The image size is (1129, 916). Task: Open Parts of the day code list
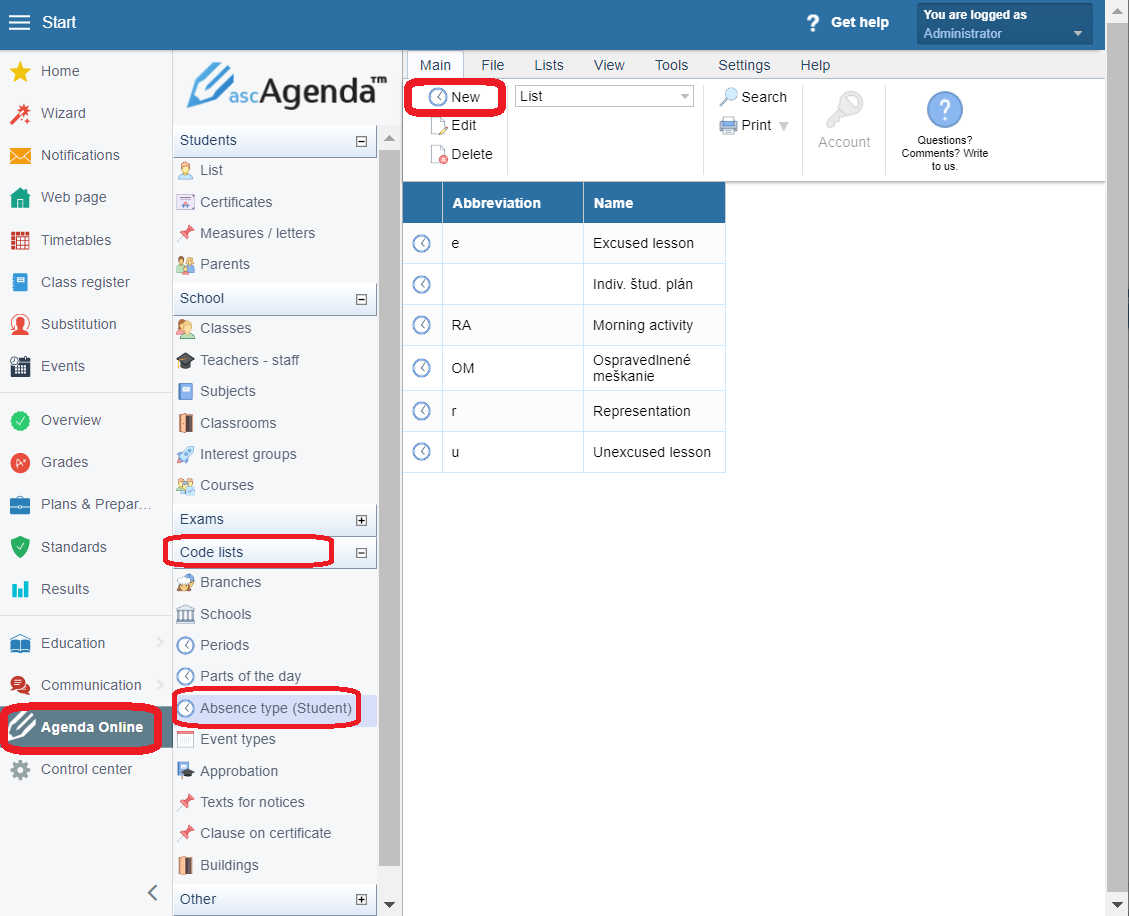click(251, 676)
